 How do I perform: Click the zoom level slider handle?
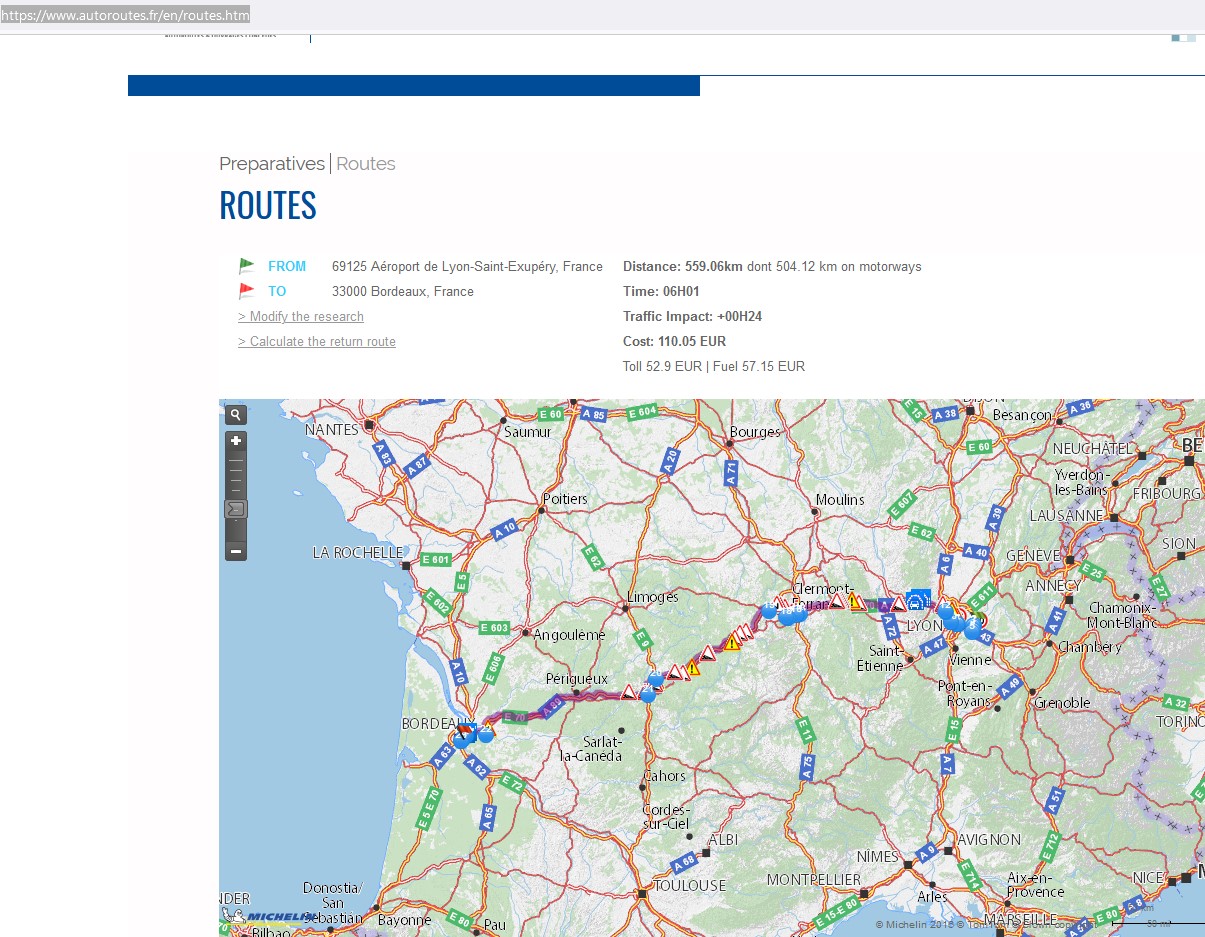pyautogui.click(x=235, y=509)
